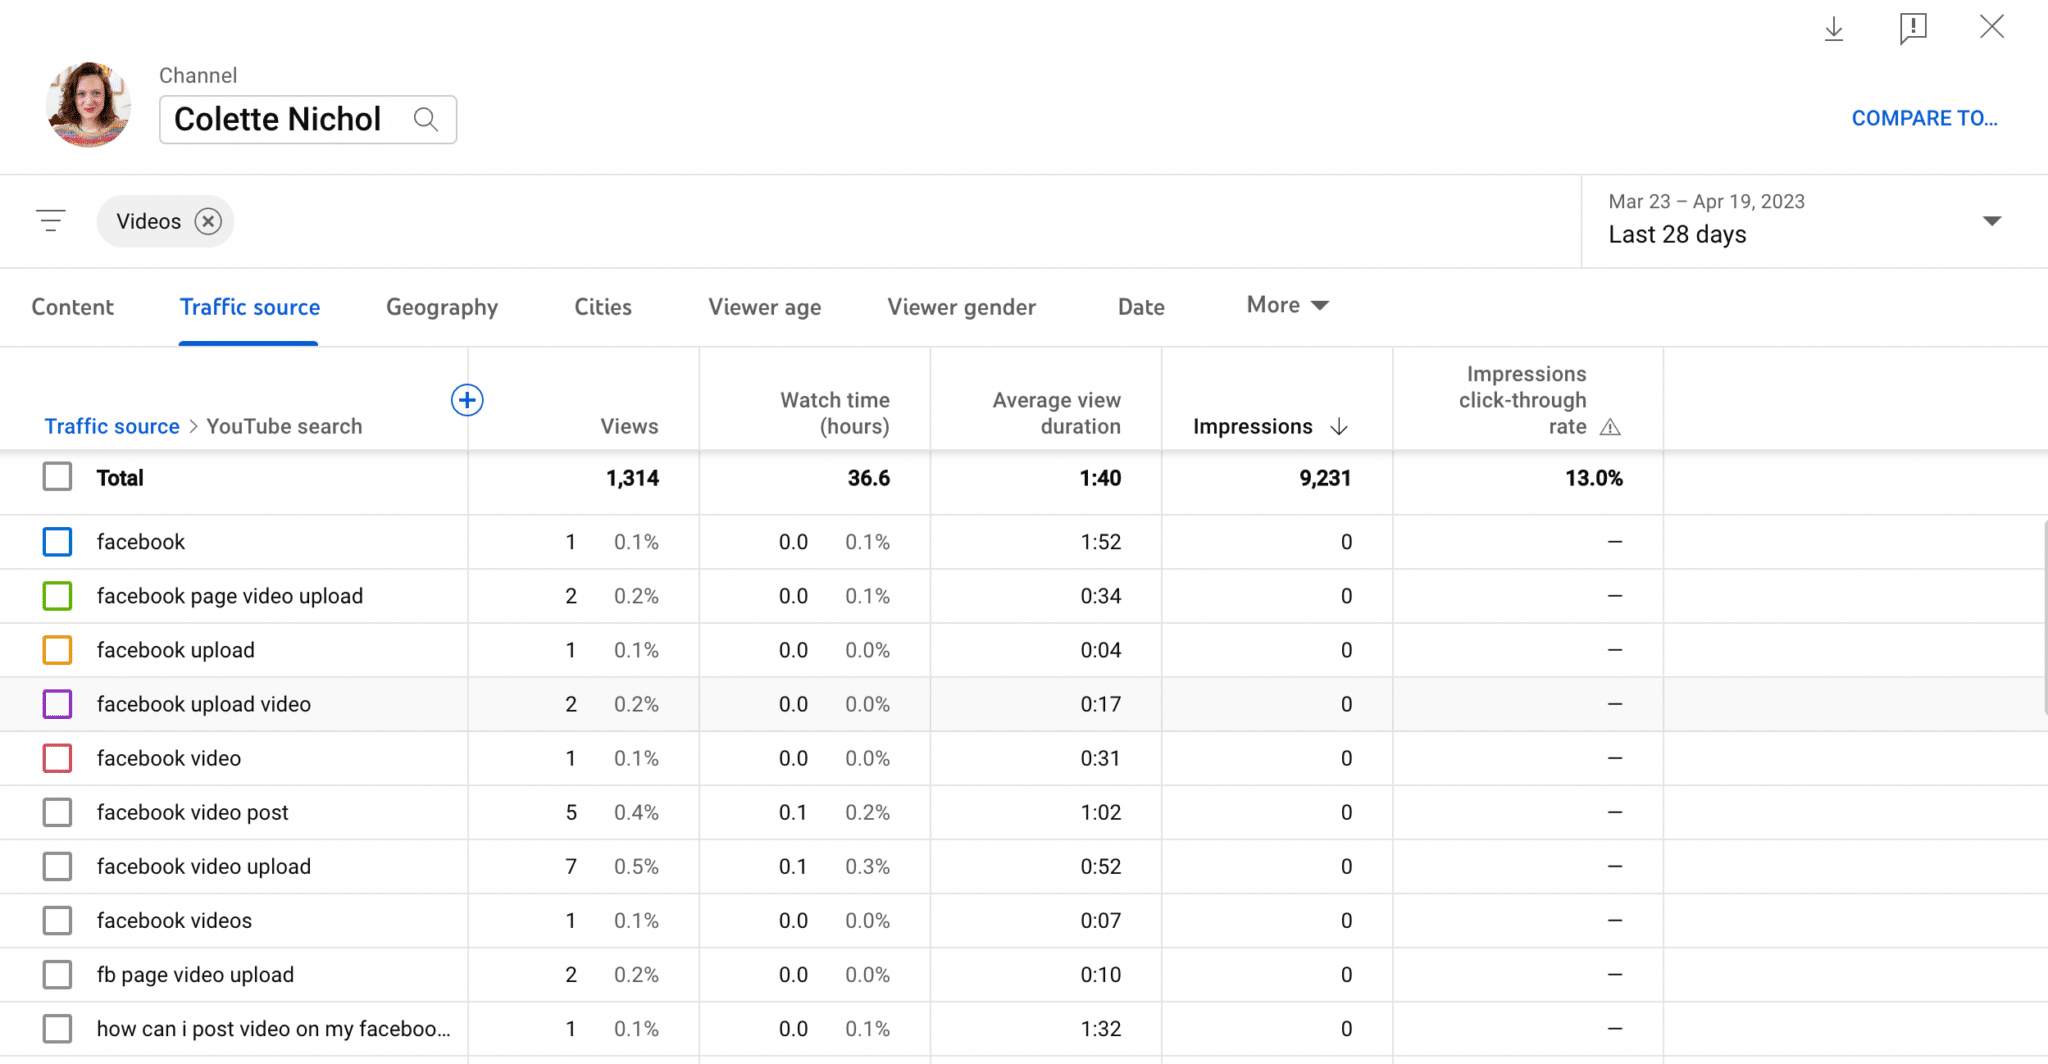Viewport: 2048px width, 1064px height.
Task: Click the total watch time value 36.6
Action: click(868, 478)
